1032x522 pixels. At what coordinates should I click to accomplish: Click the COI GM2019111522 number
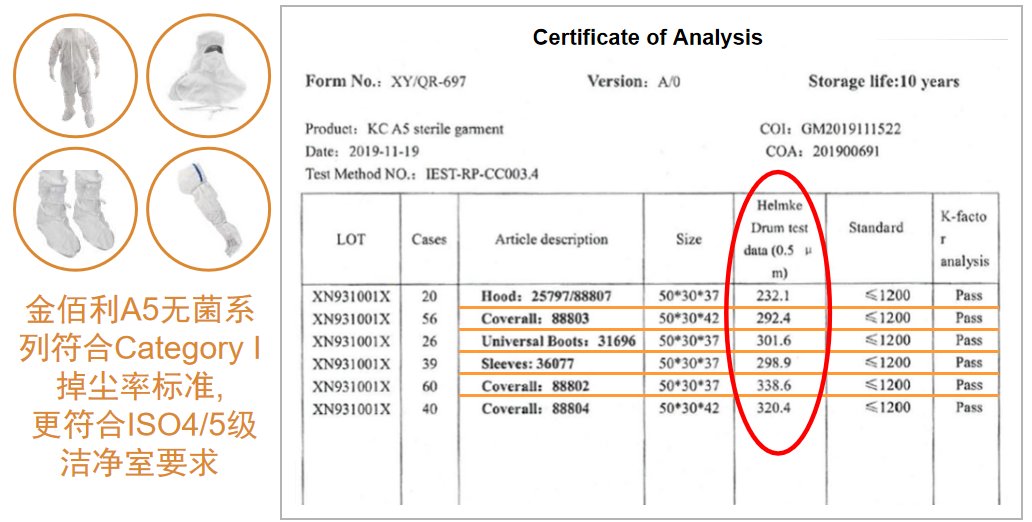(x=830, y=130)
